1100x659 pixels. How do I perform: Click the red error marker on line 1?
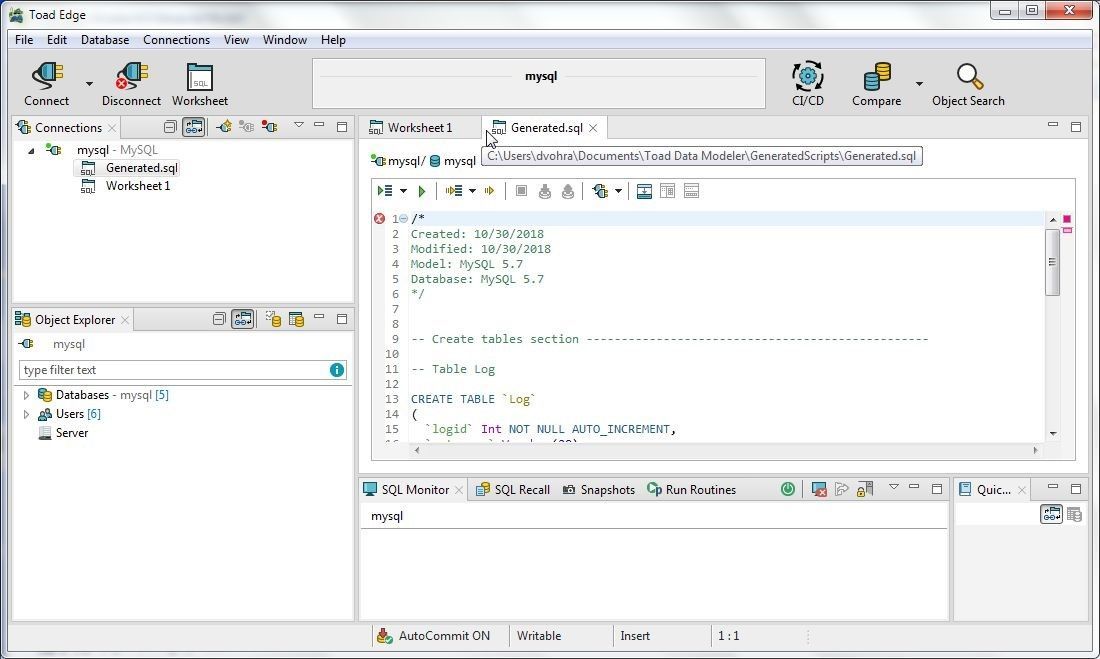point(380,218)
